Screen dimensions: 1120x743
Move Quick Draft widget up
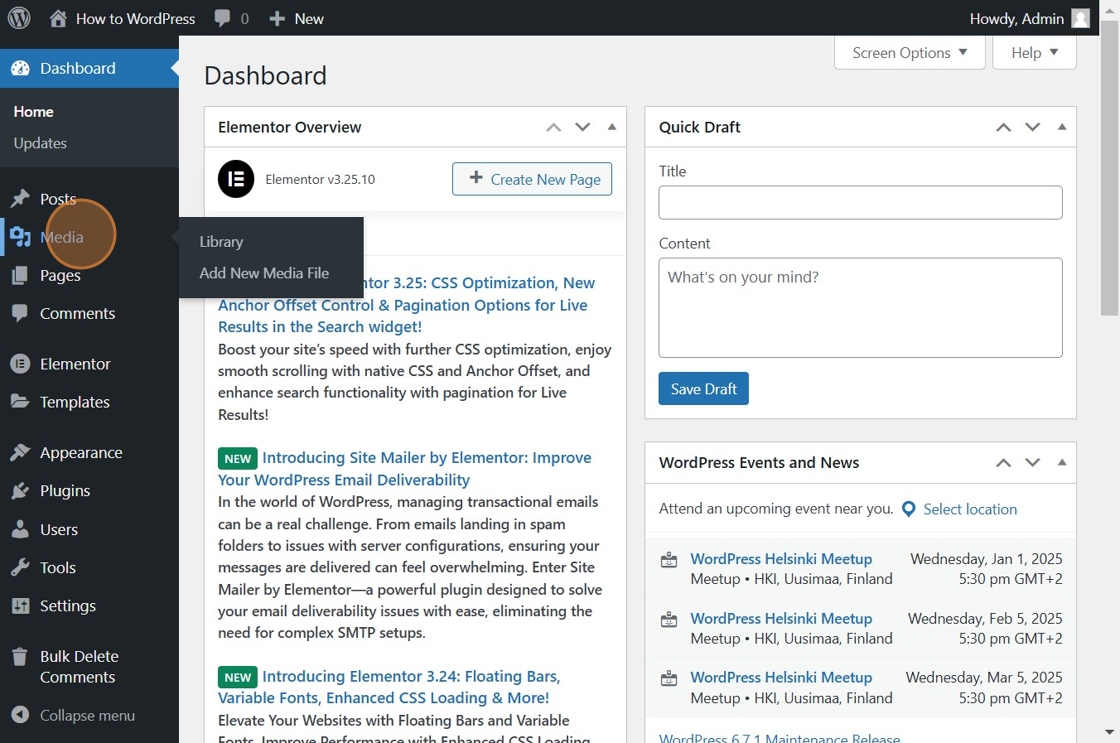coord(1004,127)
